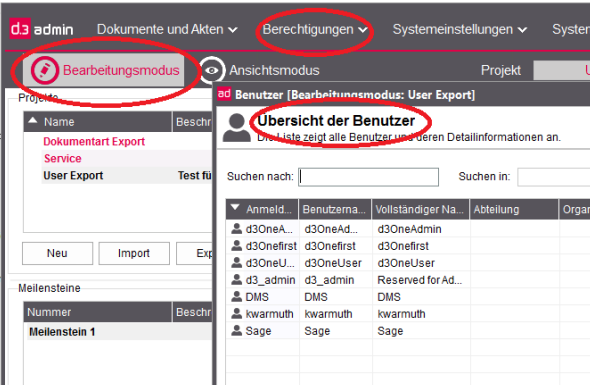This screenshot has height=385, width=590.
Task: Click user icon of kwarmuth row
Action: point(236,313)
